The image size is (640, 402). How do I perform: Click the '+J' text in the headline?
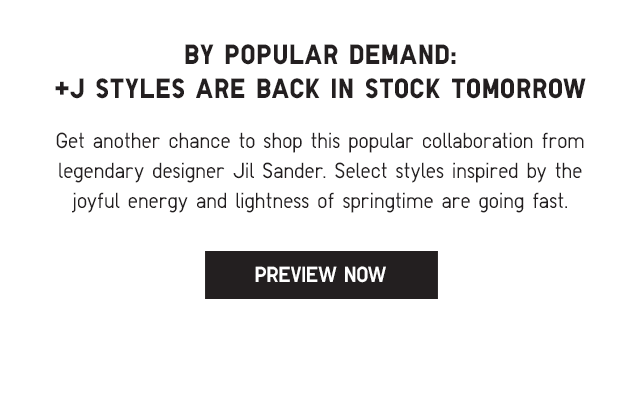pos(70,89)
